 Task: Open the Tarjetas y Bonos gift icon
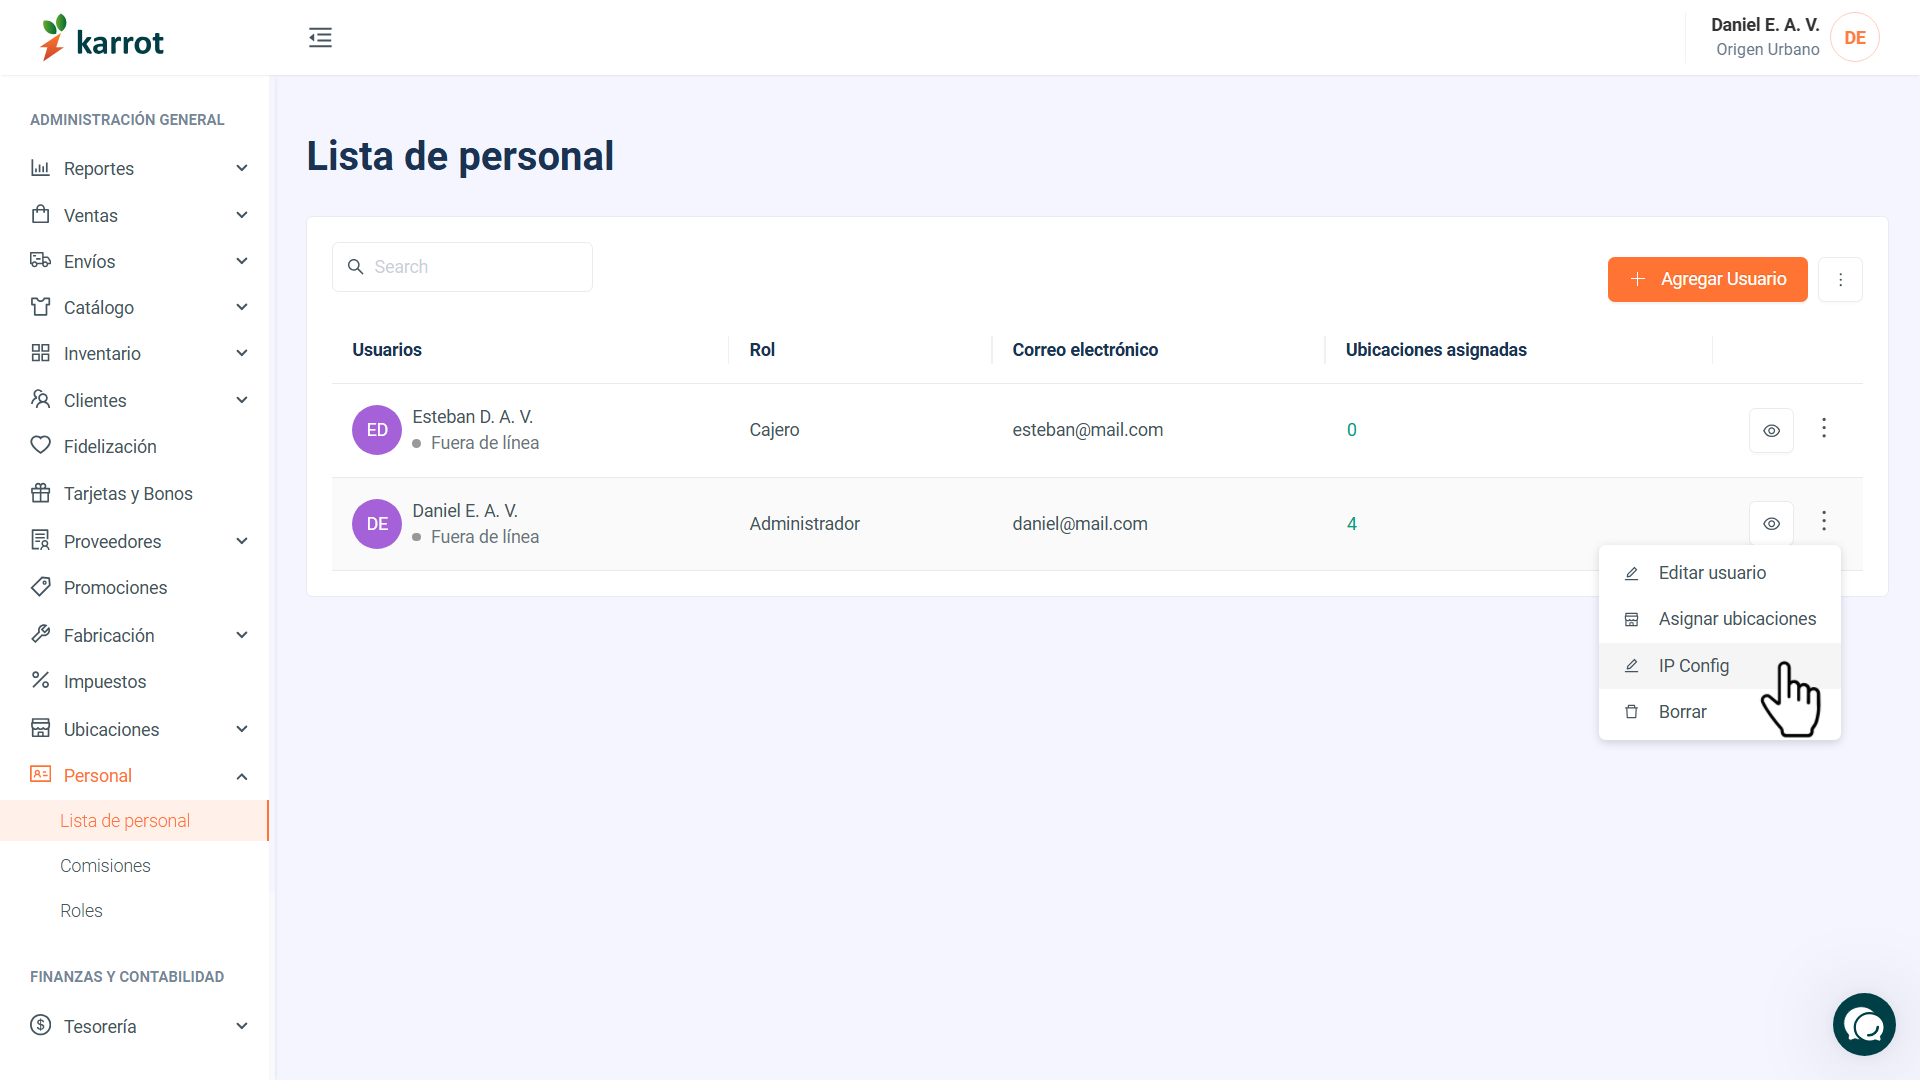(40, 493)
